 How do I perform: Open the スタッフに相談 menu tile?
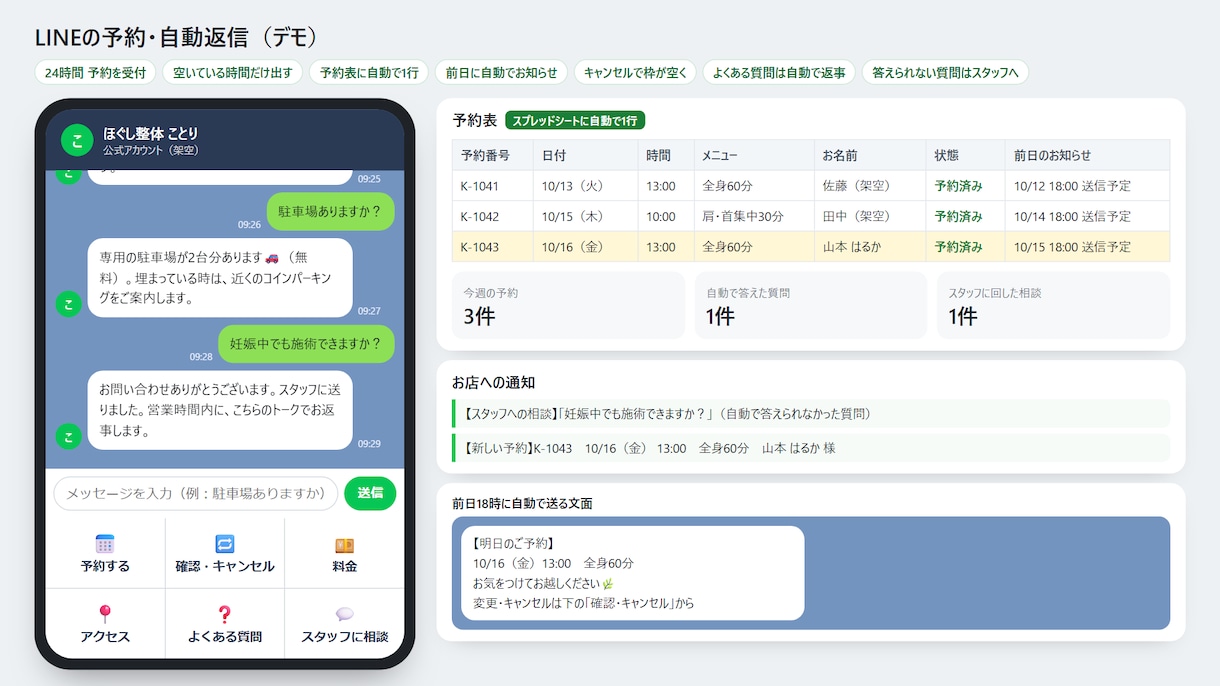pyautogui.click(x=345, y=623)
